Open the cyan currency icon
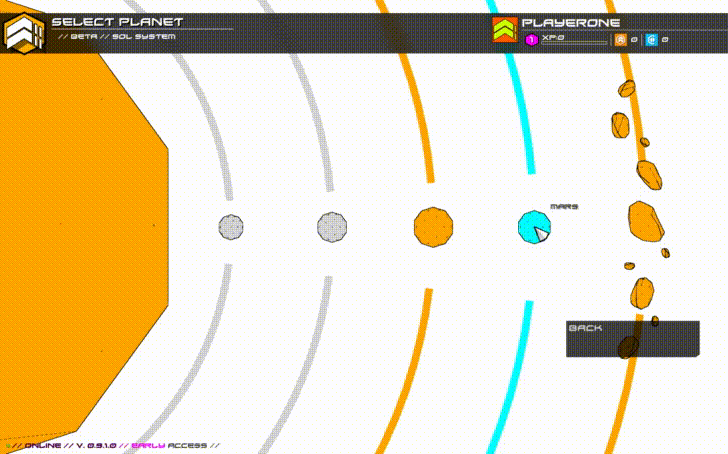 (652, 40)
